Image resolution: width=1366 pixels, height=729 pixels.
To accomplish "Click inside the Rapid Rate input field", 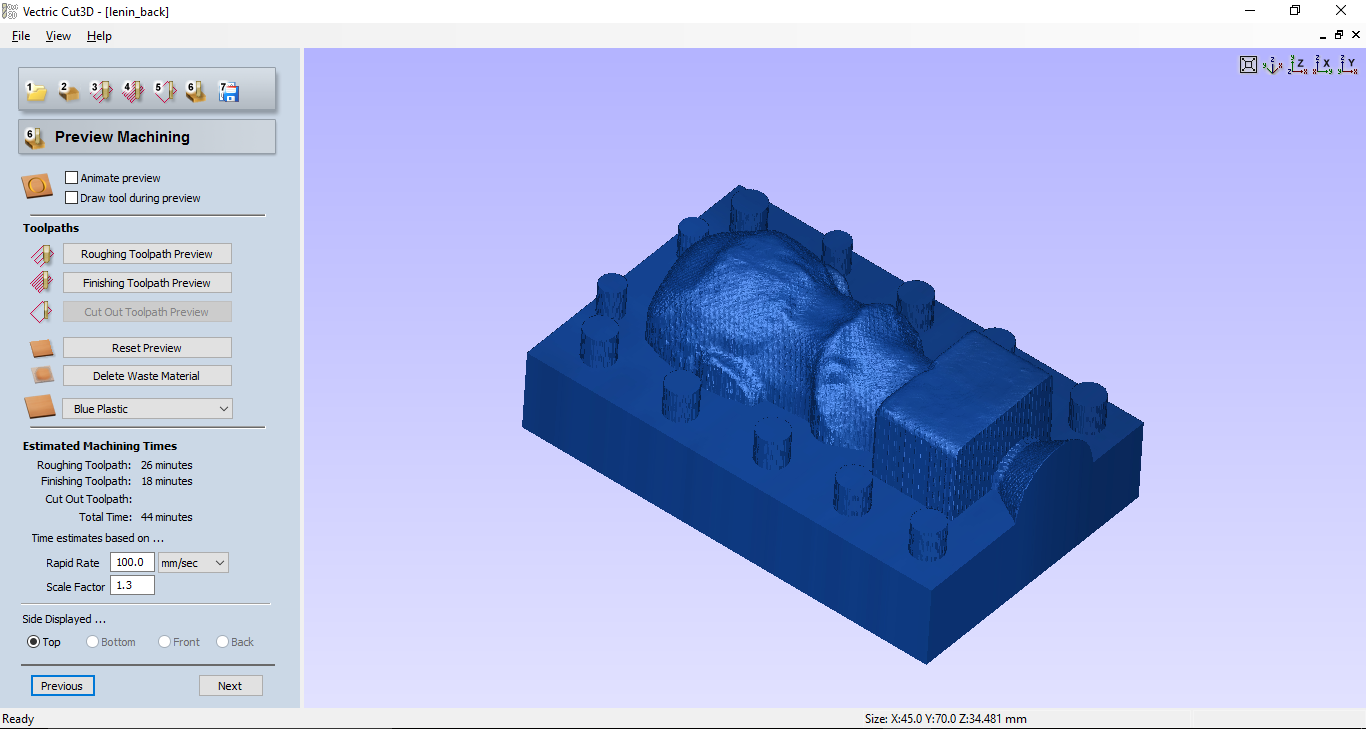I will pos(131,562).
